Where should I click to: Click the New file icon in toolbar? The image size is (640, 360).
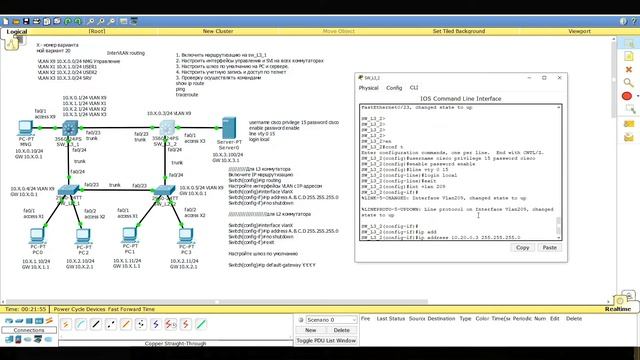(6, 21)
